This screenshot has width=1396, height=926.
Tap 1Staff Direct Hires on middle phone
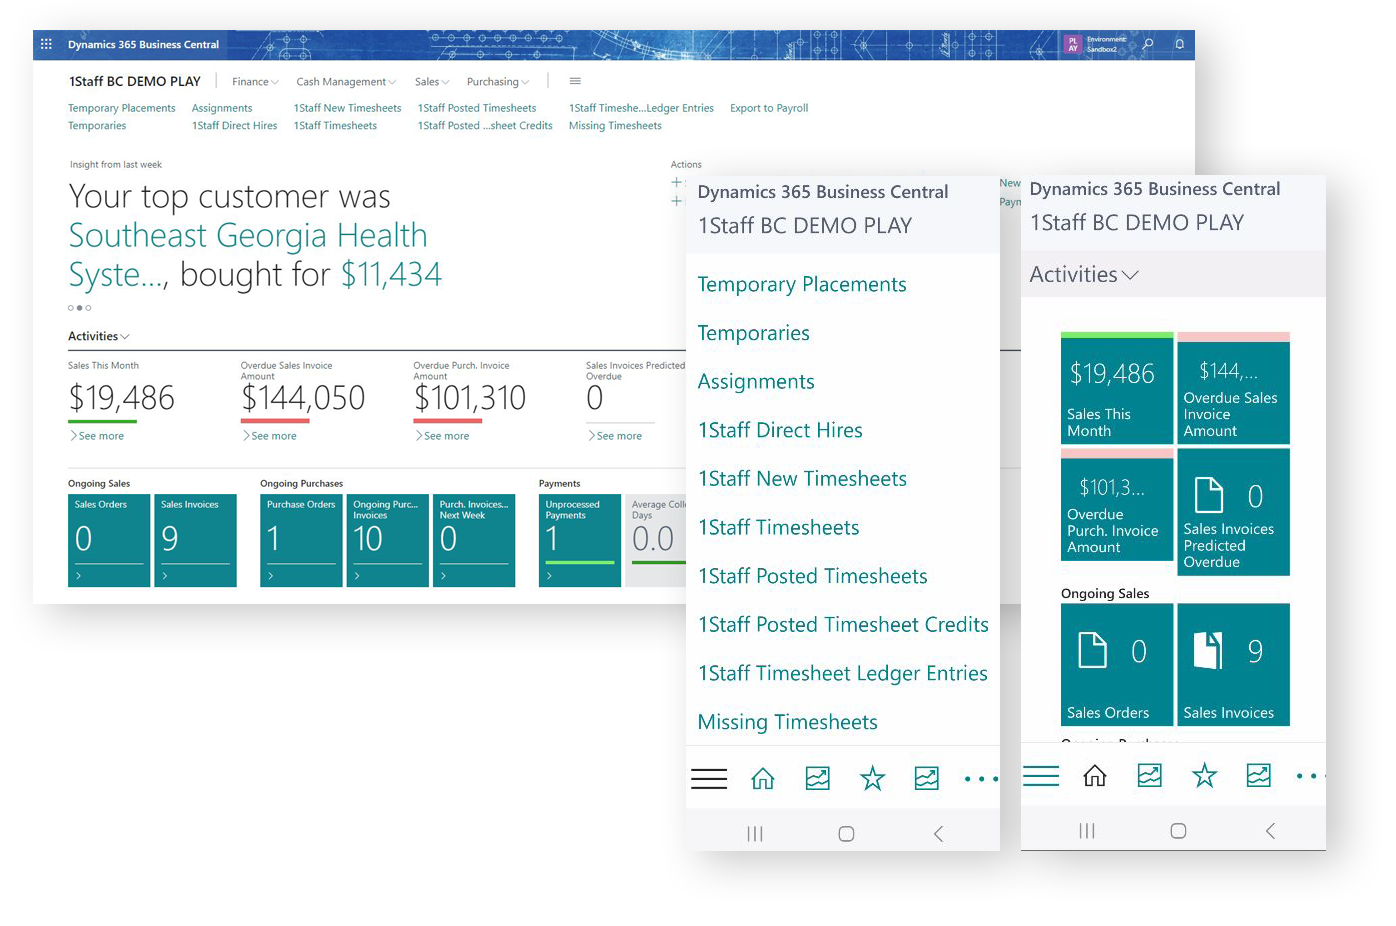pyautogui.click(x=780, y=430)
